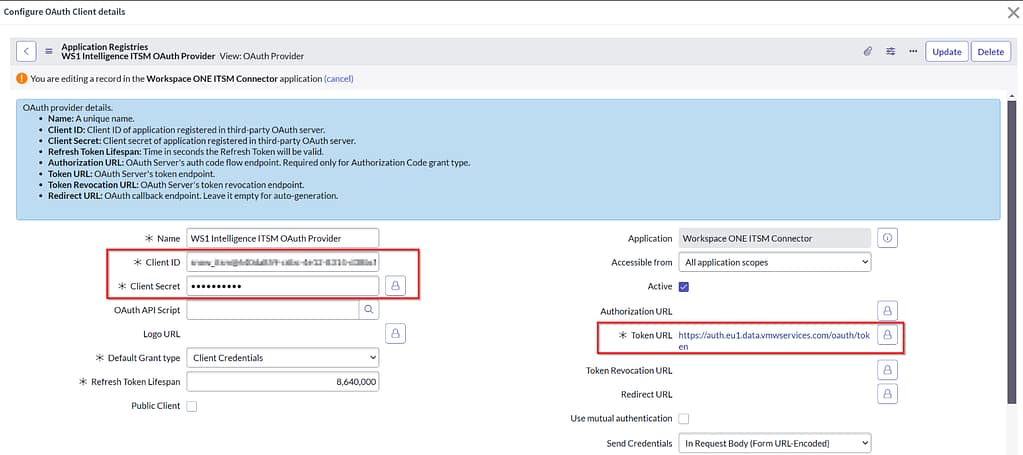Click into the Name field
The height and width of the screenshot is (455, 1023).
282,238
